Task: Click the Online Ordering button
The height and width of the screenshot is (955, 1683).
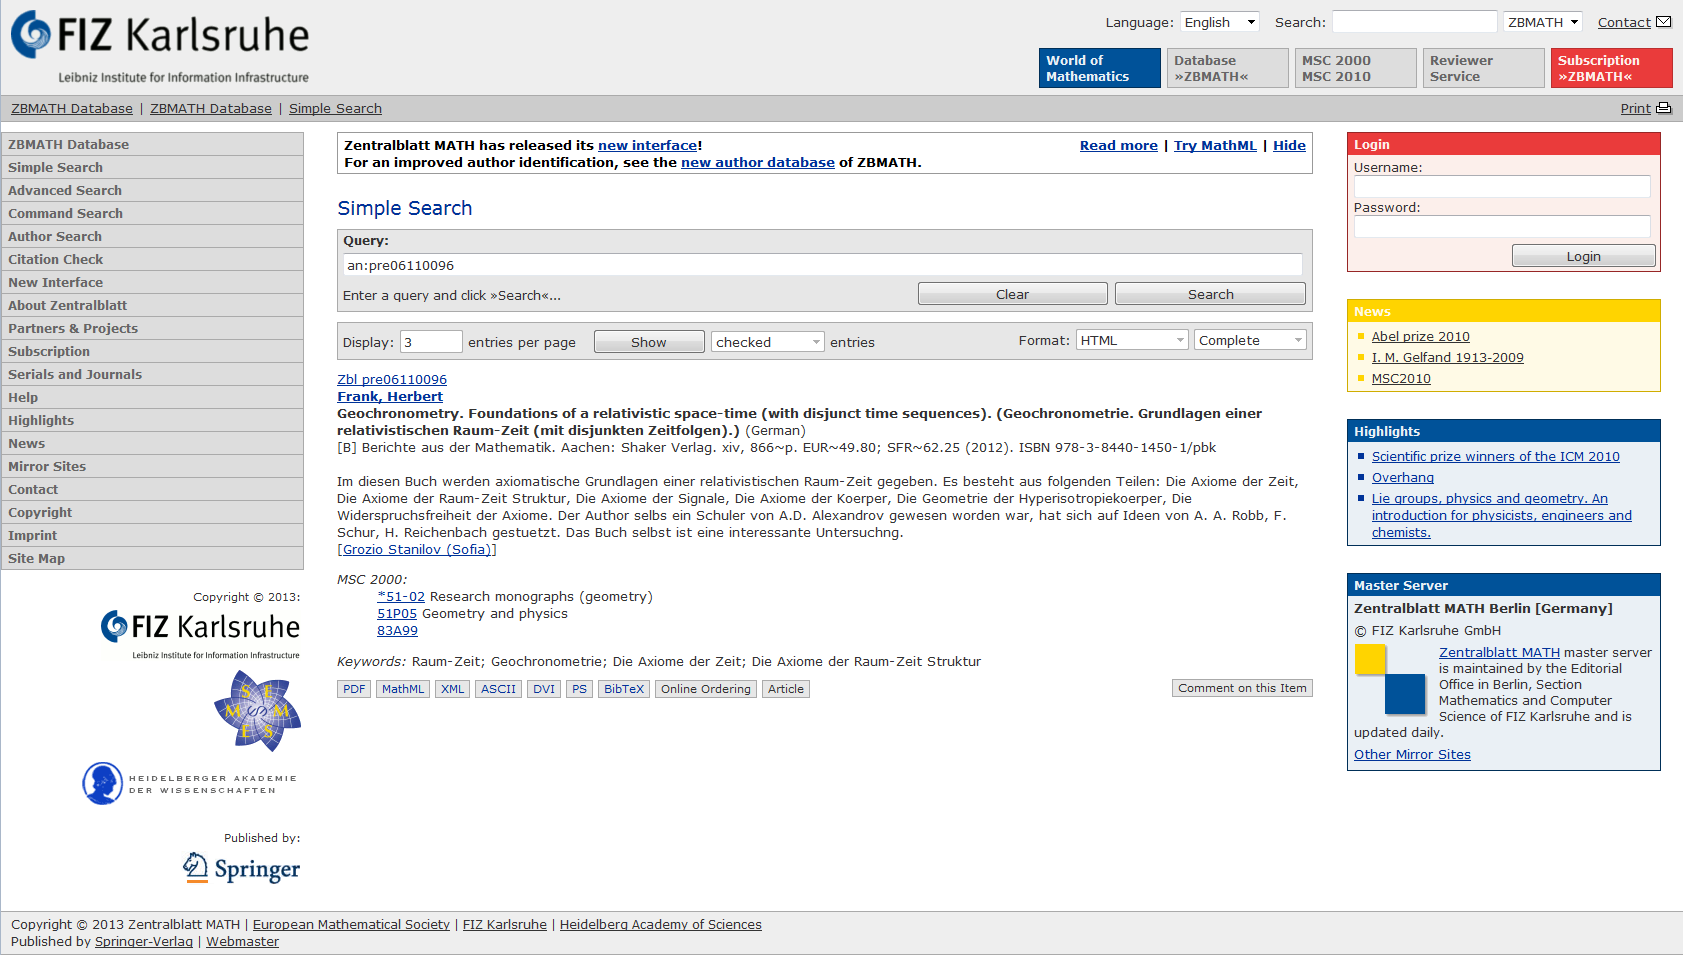Action: coord(706,689)
